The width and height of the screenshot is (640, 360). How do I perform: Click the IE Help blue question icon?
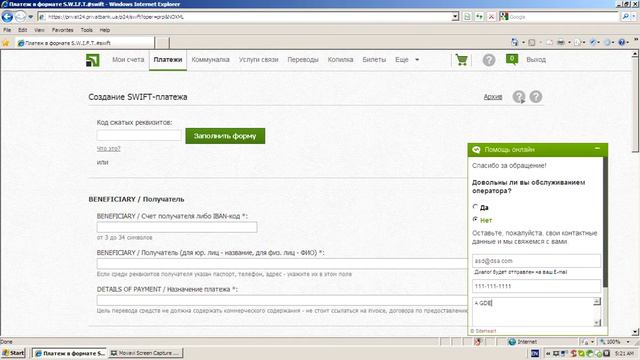tap(621, 42)
